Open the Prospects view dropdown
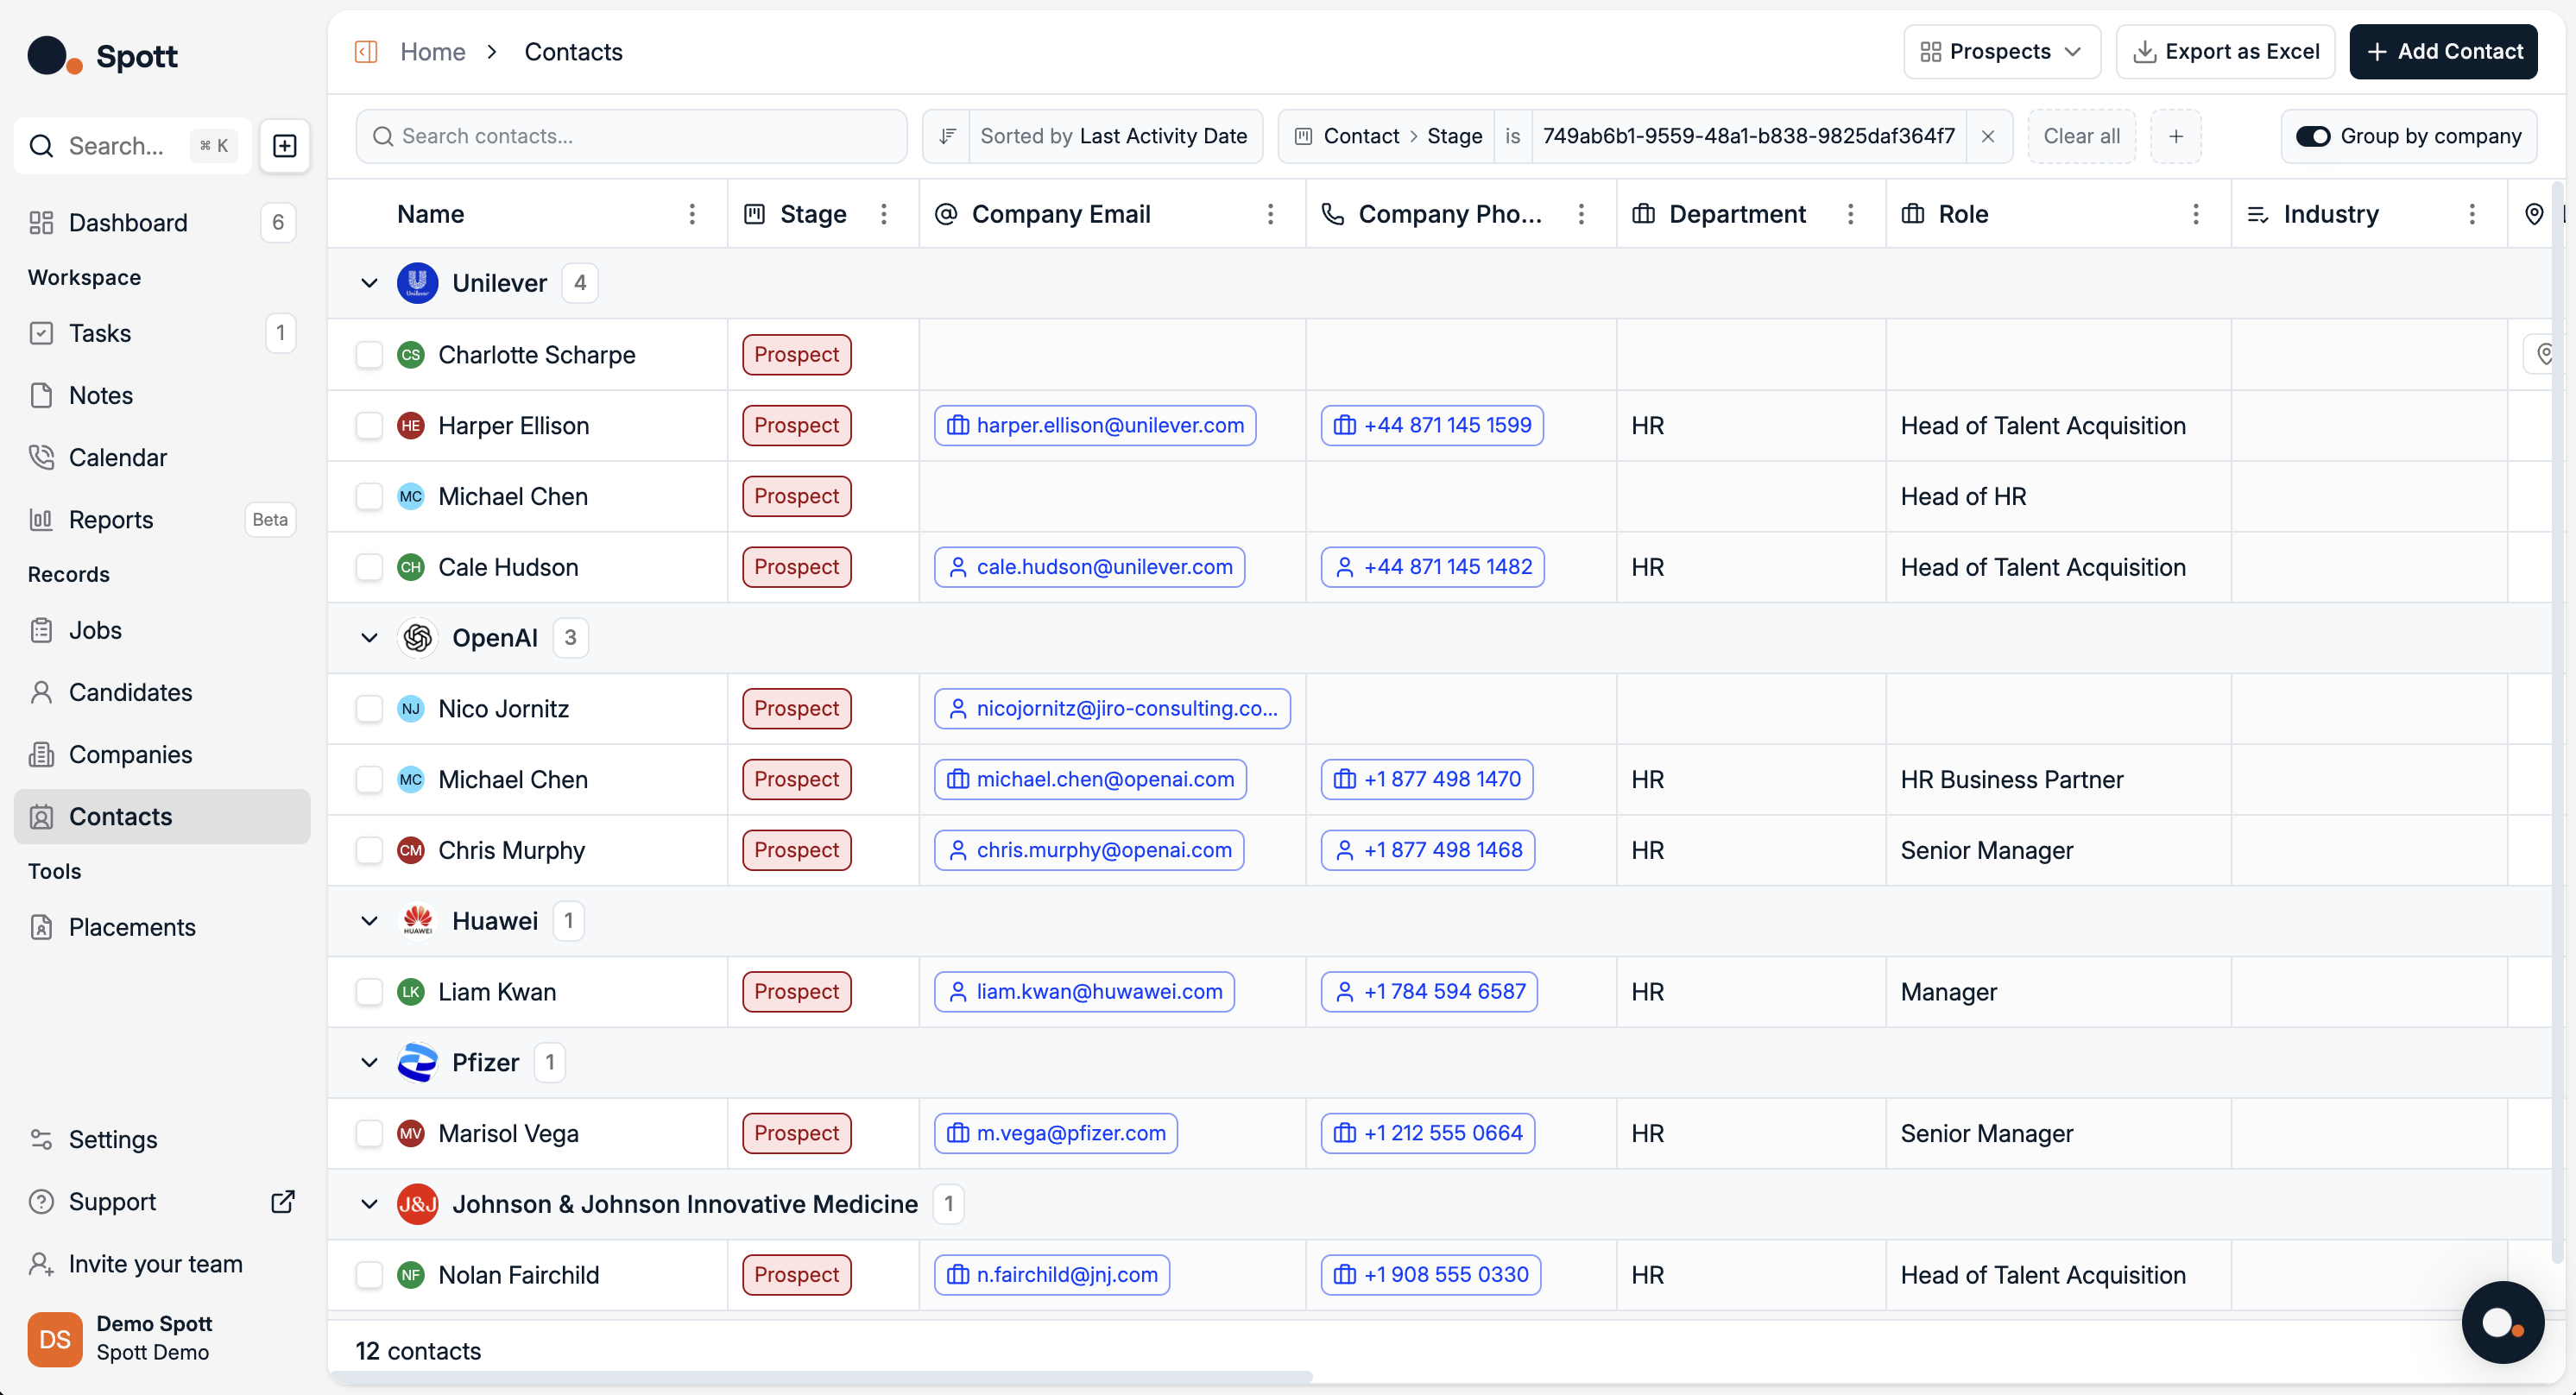Screen dimensions: 2576x1395 [x=2002, y=52]
